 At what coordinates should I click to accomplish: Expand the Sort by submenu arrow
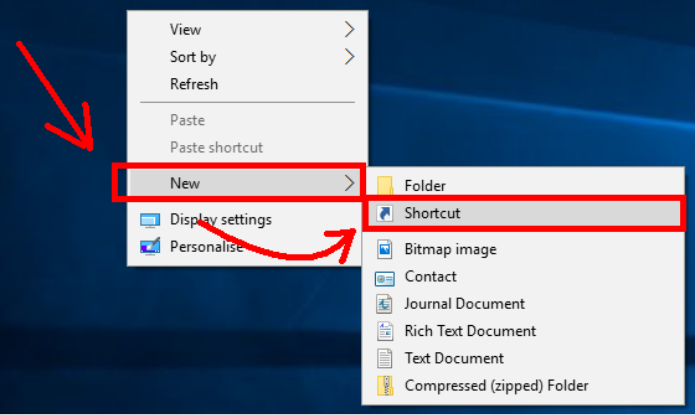[x=350, y=57]
